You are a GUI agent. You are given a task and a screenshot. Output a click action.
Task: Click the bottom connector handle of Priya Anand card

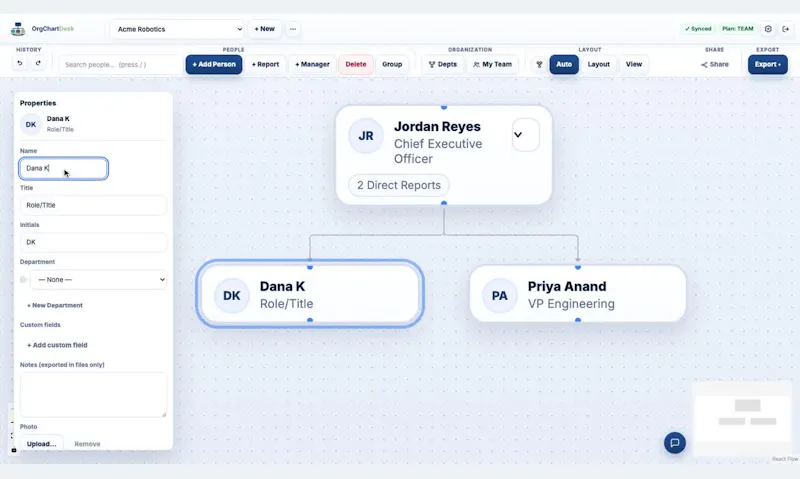tap(578, 320)
